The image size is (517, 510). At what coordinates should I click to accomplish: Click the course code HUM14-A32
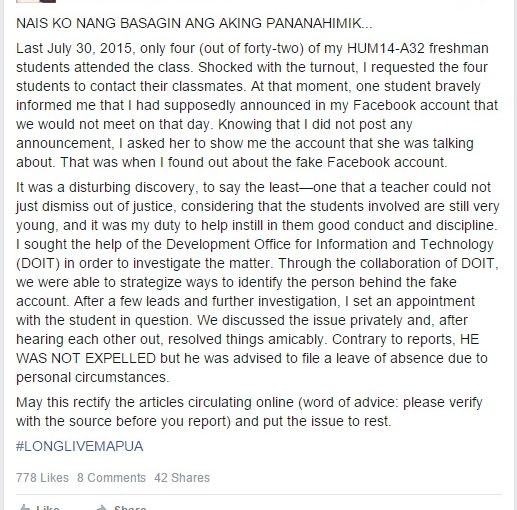(x=386, y=49)
